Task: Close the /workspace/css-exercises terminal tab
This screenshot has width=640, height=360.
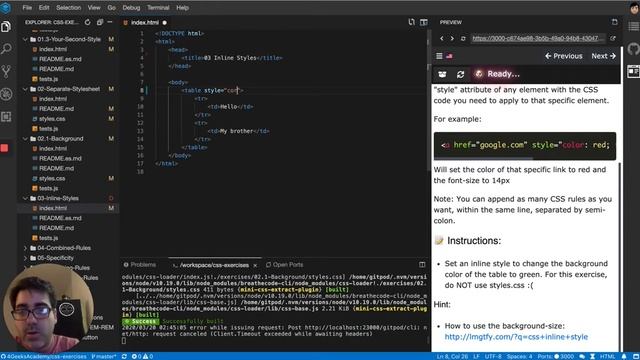Action: coord(255,265)
